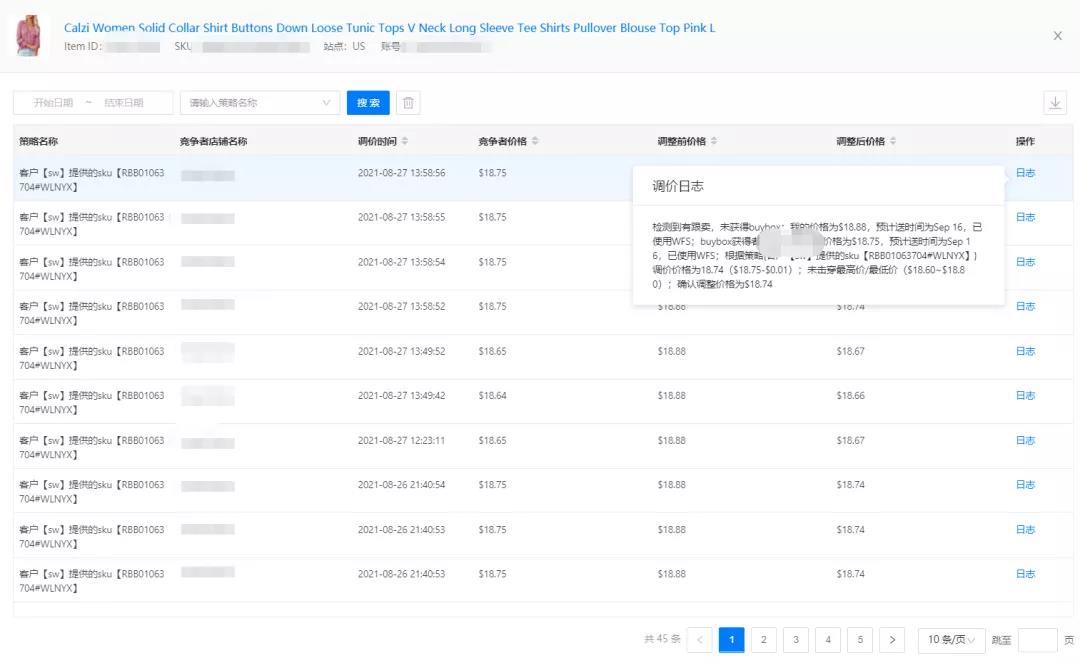Click the 搜索 search button

pyautogui.click(x=368, y=103)
